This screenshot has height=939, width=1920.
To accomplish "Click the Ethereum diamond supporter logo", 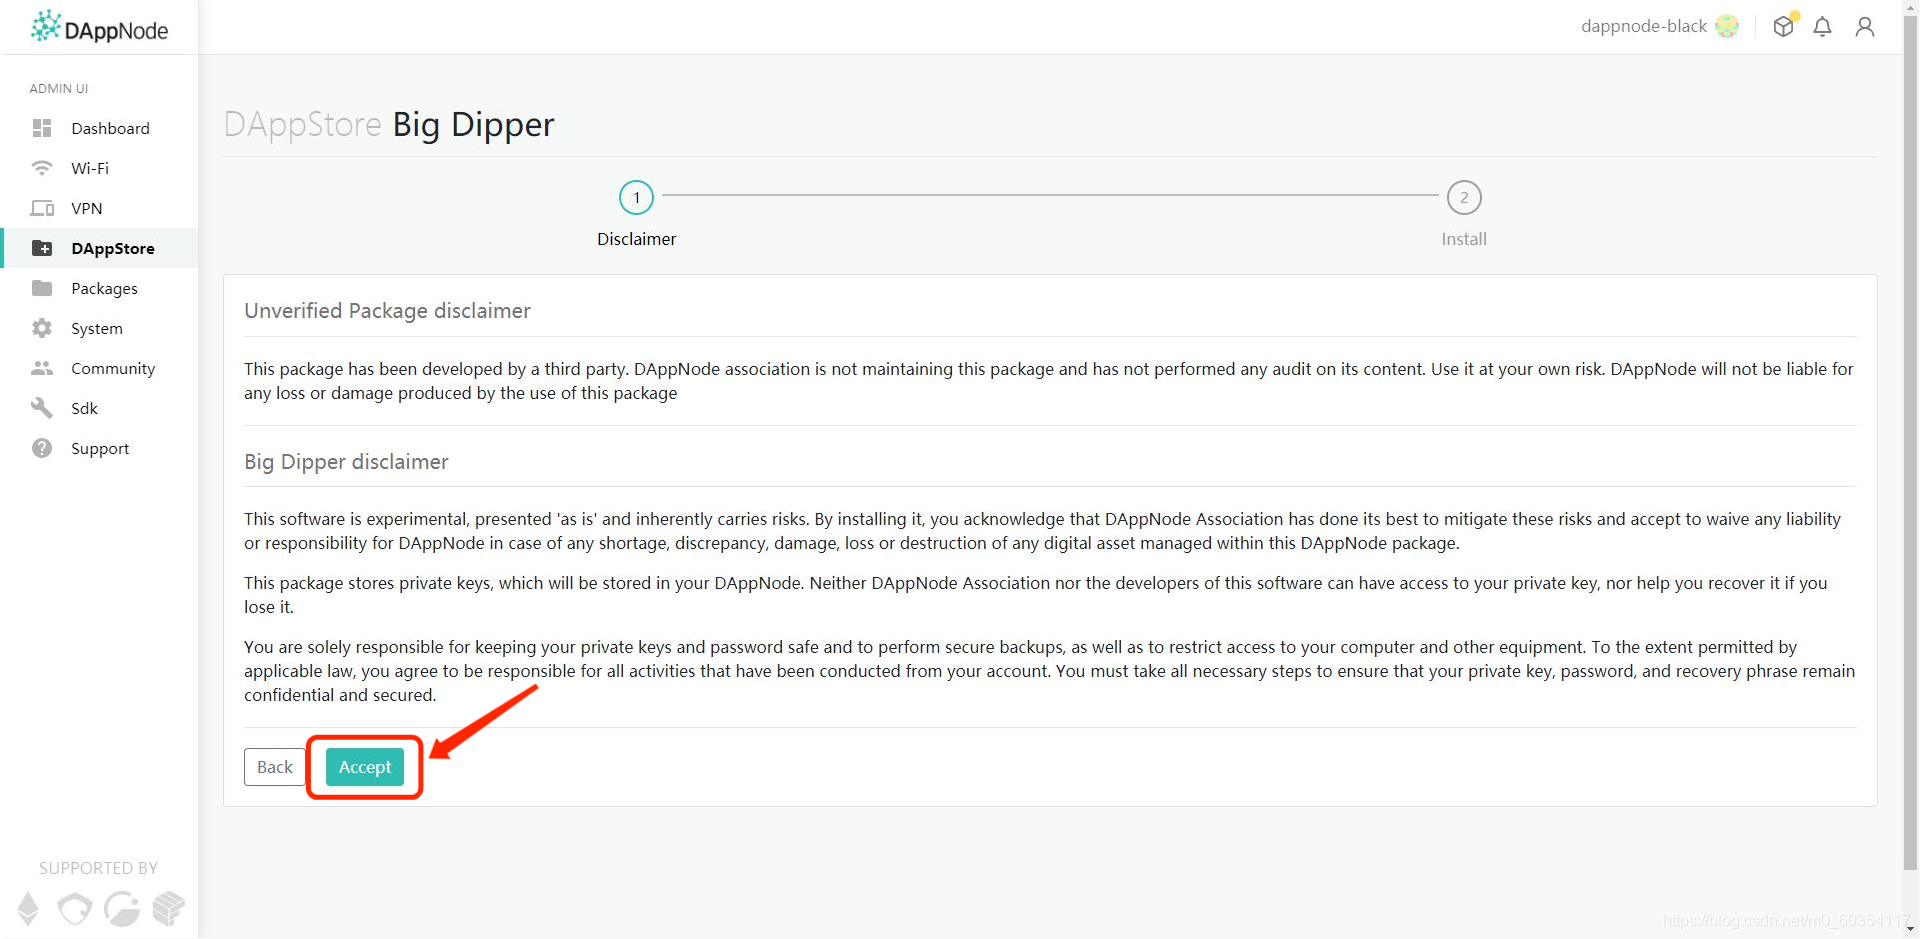I will pyautogui.click(x=29, y=908).
